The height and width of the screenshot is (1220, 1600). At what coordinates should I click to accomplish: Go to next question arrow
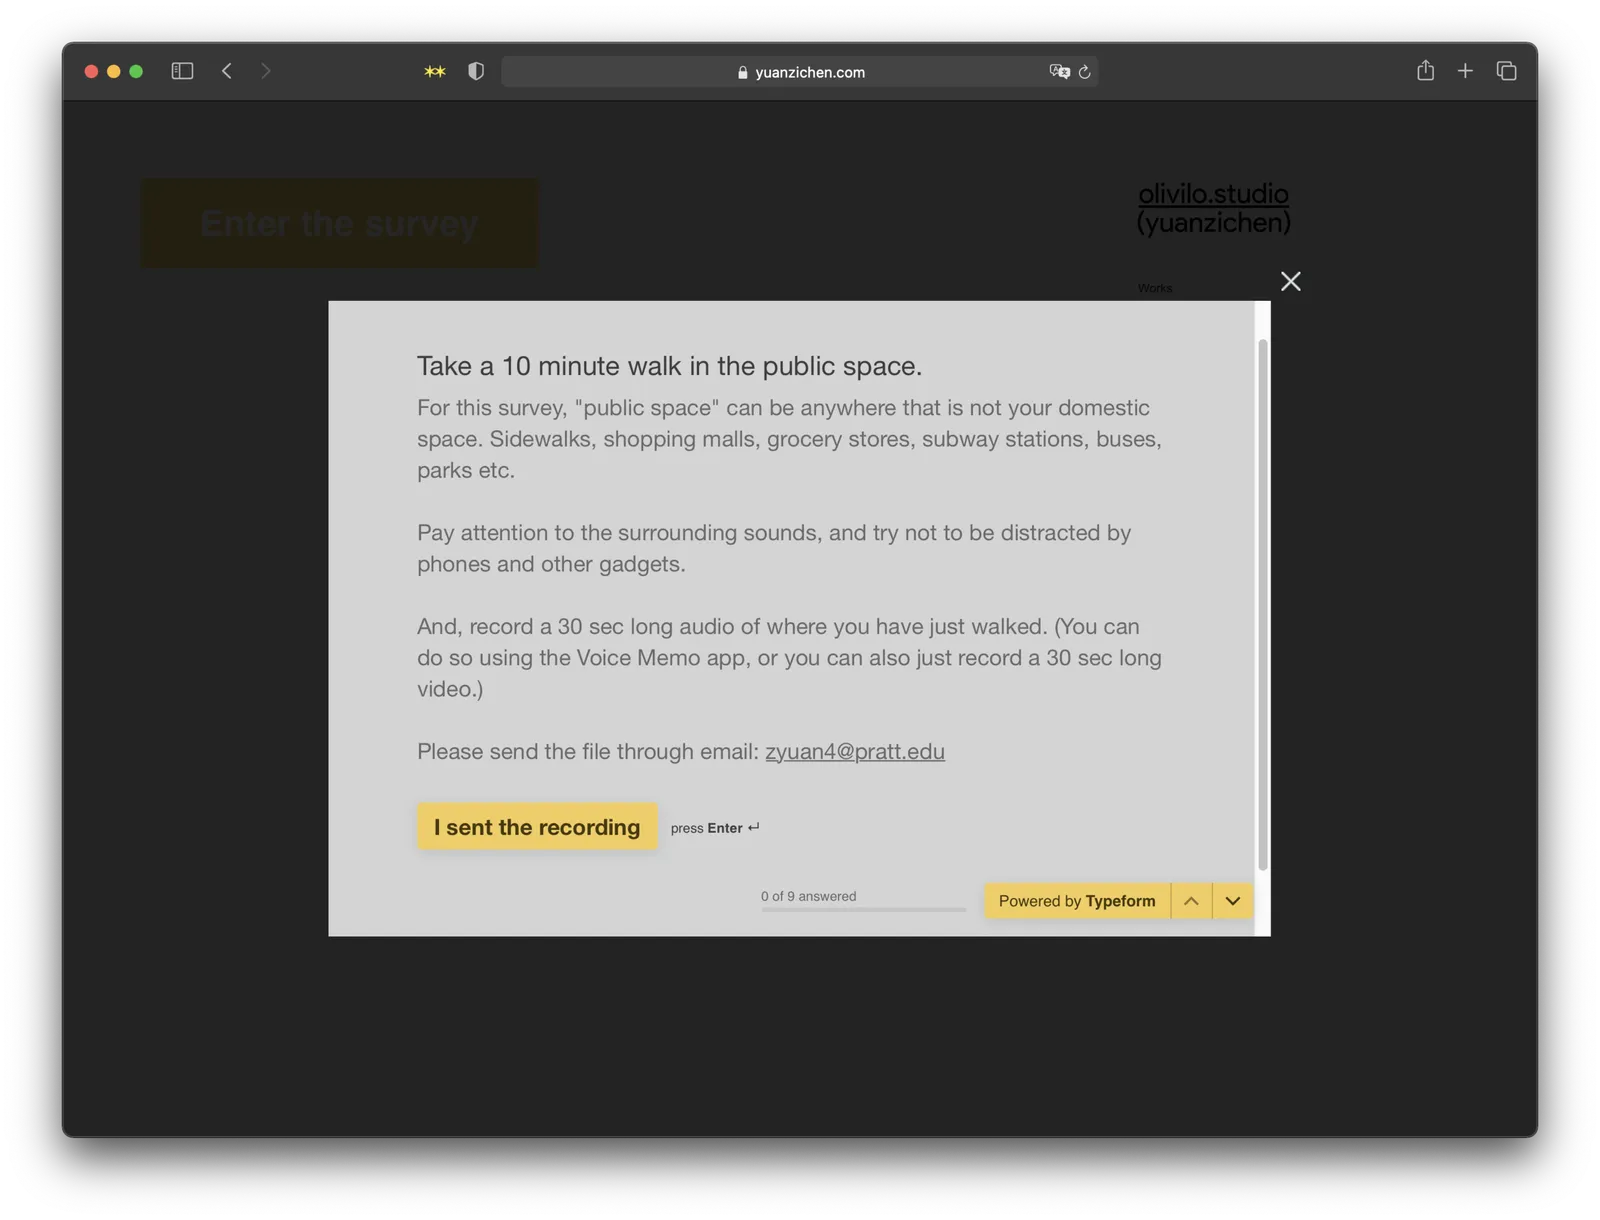[x=1233, y=901]
